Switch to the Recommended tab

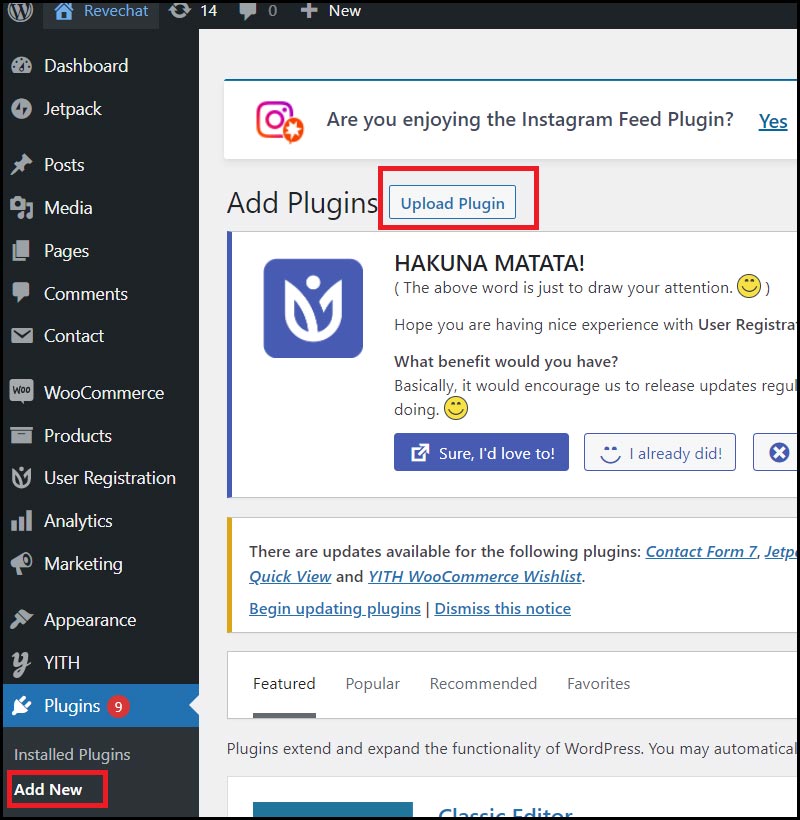(x=483, y=684)
